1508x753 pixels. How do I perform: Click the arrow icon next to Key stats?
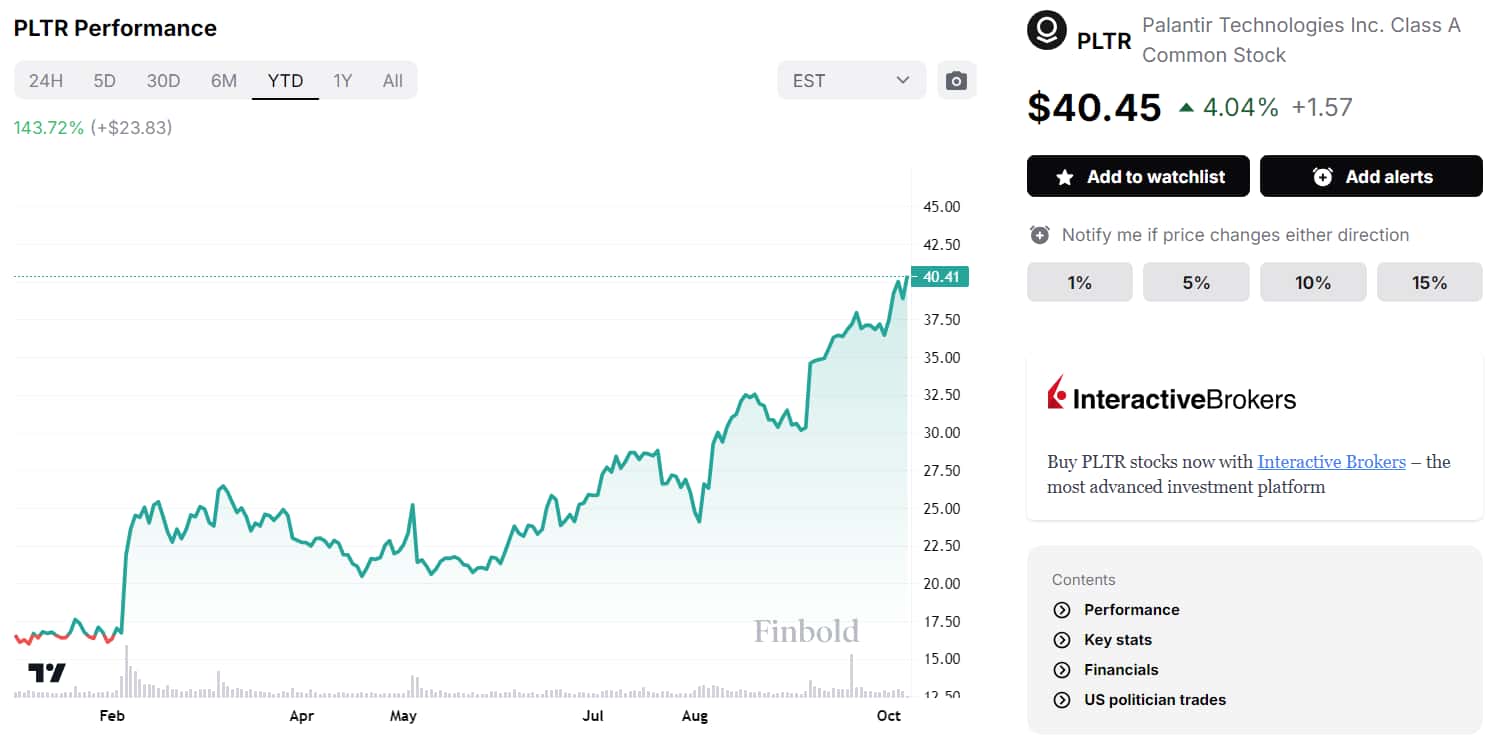coord(1061,640)
